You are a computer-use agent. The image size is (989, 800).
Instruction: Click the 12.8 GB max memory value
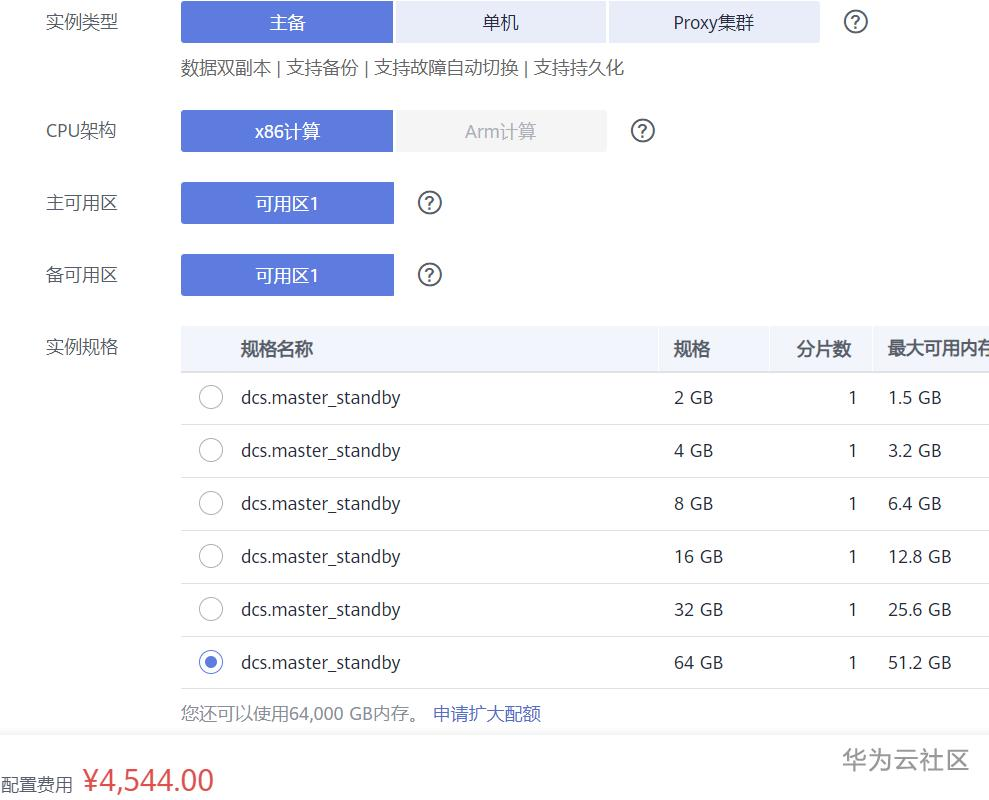(920, 556)
